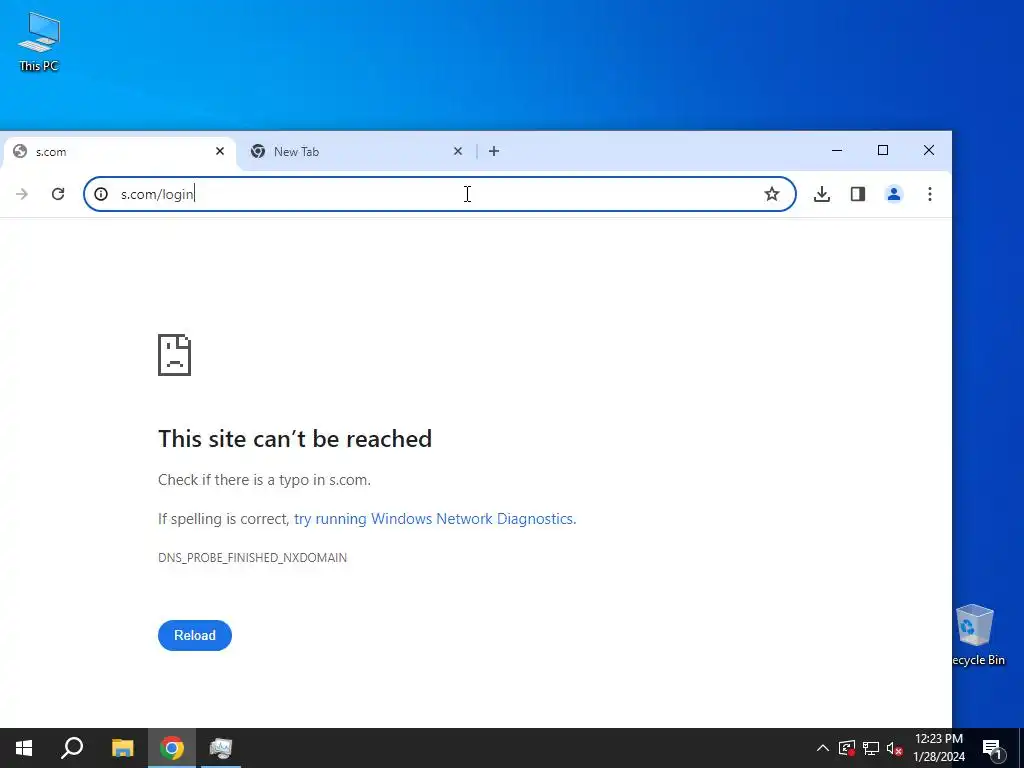Screen dimensions: 1024x768
Task: Minimize the Chrome window
Action: point(837,150)
